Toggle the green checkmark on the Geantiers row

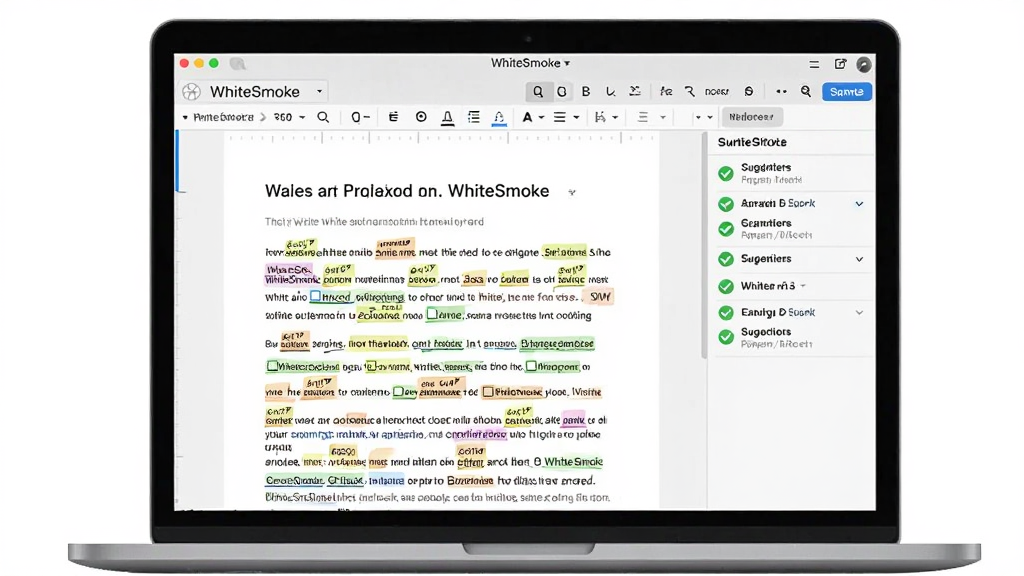point(726,229)
